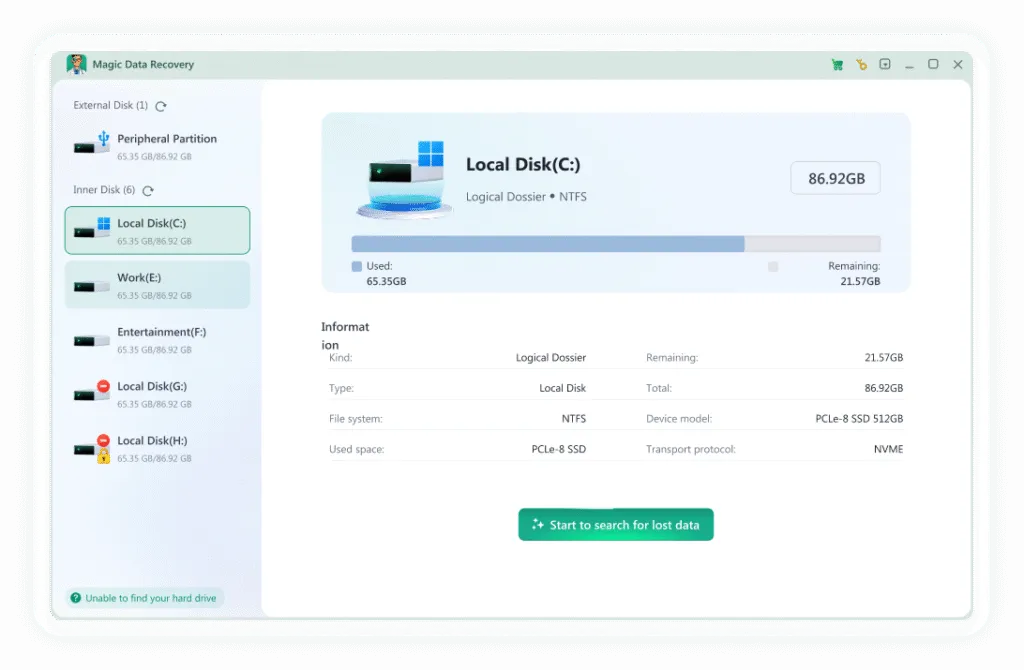Screen dimensions: 1024x670
Task: Click the Transport protocol value 'NVME'
Action: pyautogui.click(x=888, y=449)
